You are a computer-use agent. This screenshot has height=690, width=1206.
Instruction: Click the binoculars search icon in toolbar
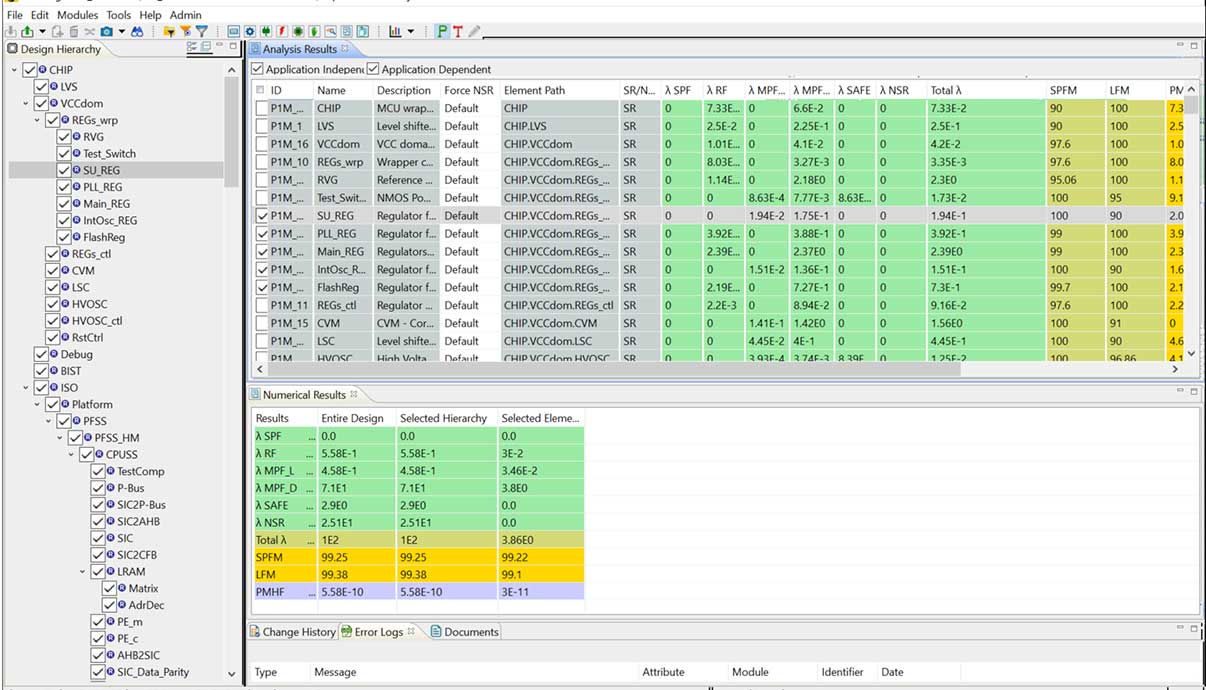coord(137,32)
